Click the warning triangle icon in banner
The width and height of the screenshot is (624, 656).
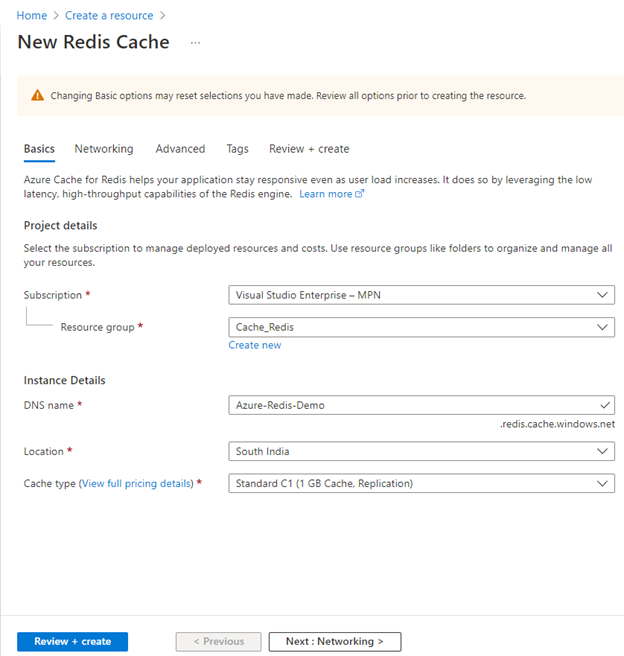(x=38, y=96)
